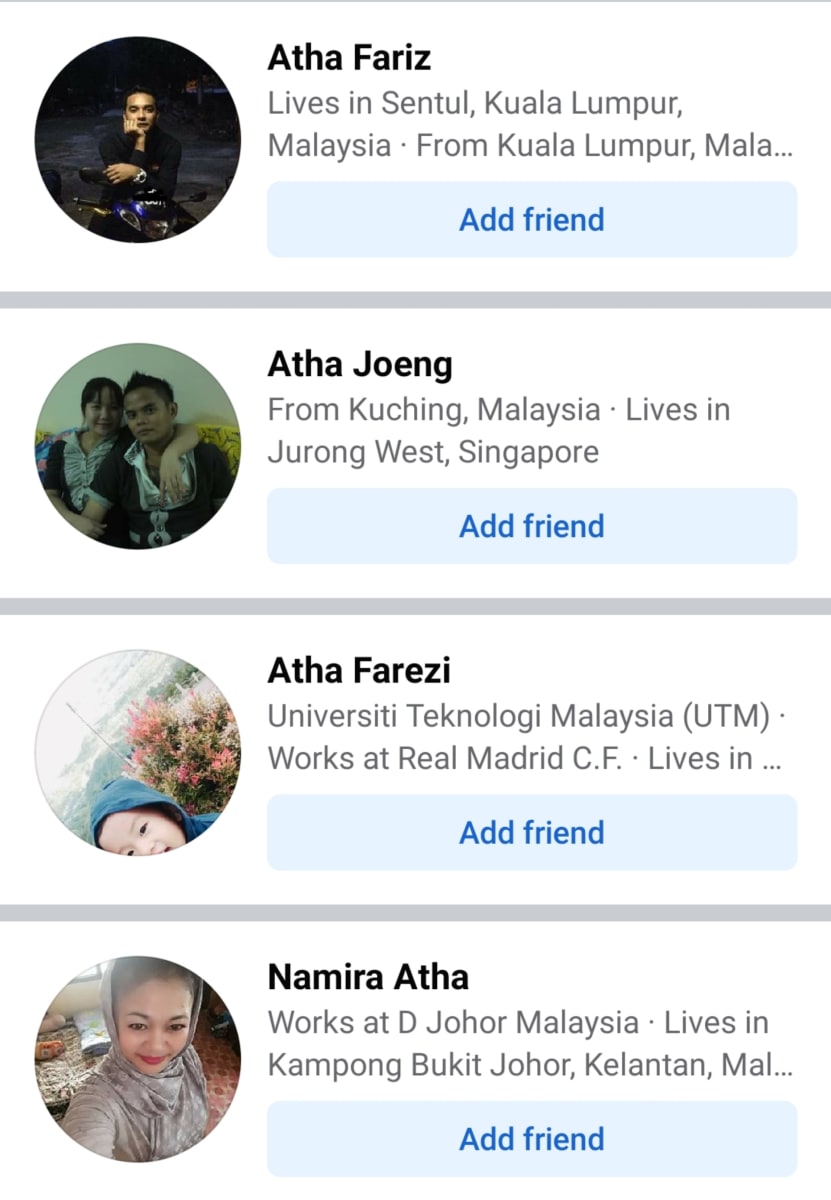The width and height of the screenshot is (831, 1200).
Task: Add Atha Joeng as a friend
Action: tap(532, 526)
